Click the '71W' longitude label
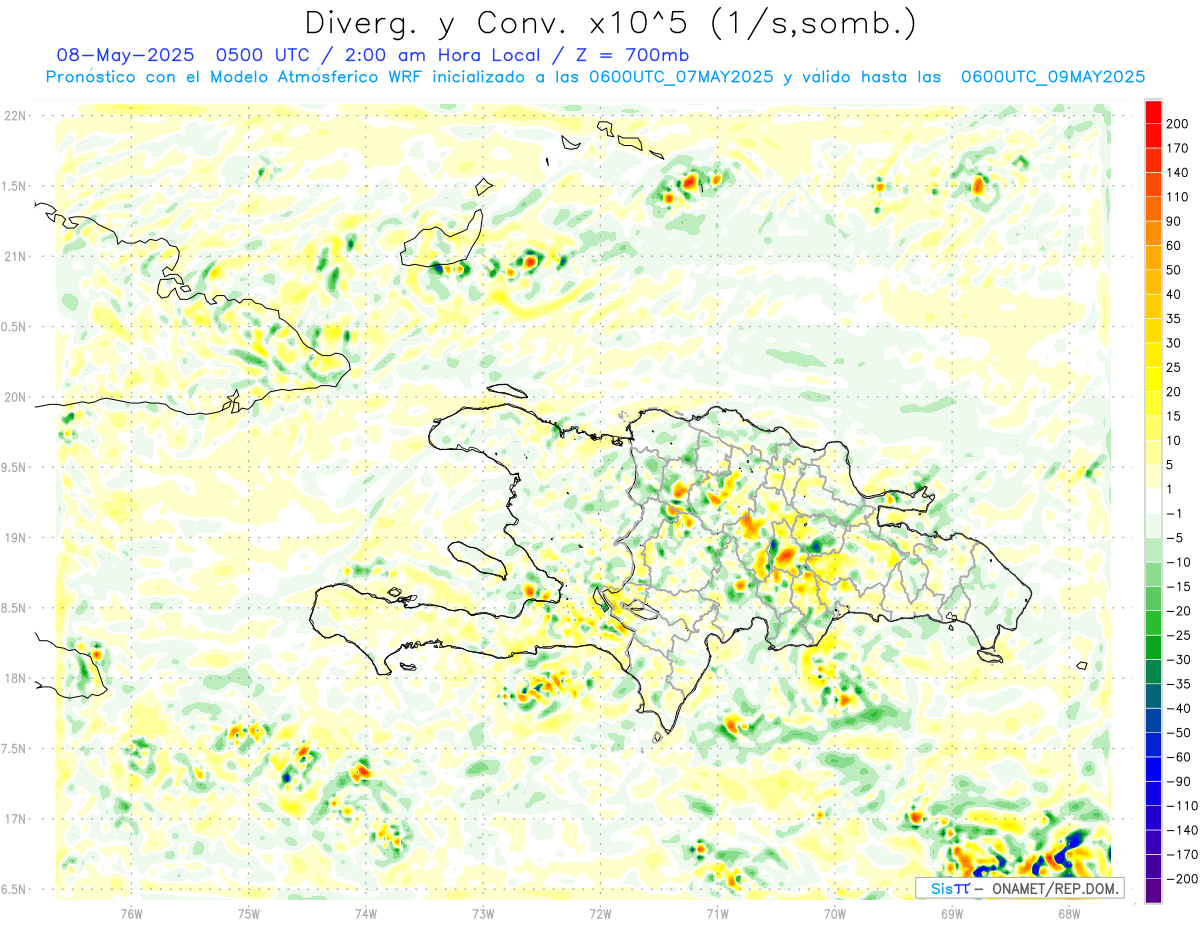1200x927 pixels. [x=717, y=914]
